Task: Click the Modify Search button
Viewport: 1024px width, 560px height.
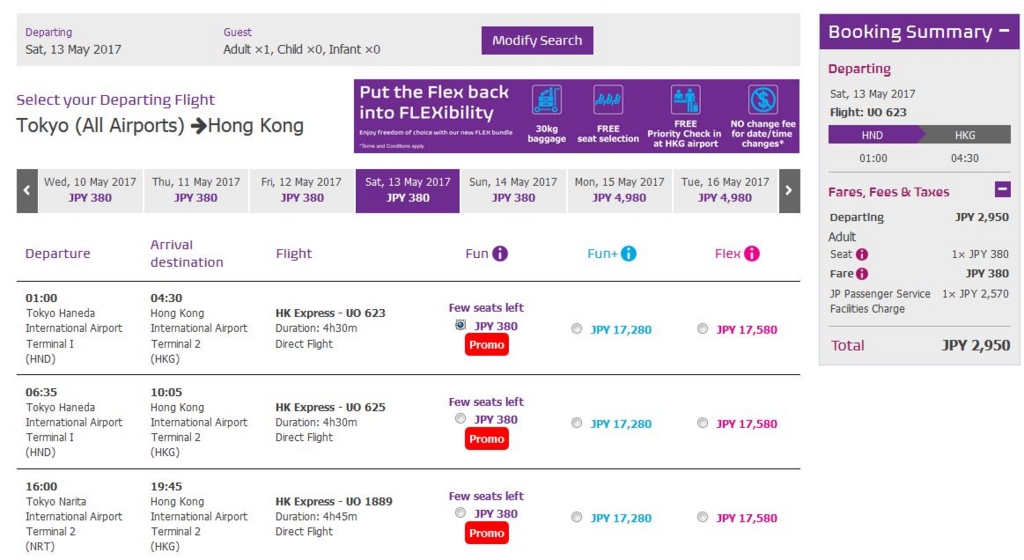Action: coord(537,40)
